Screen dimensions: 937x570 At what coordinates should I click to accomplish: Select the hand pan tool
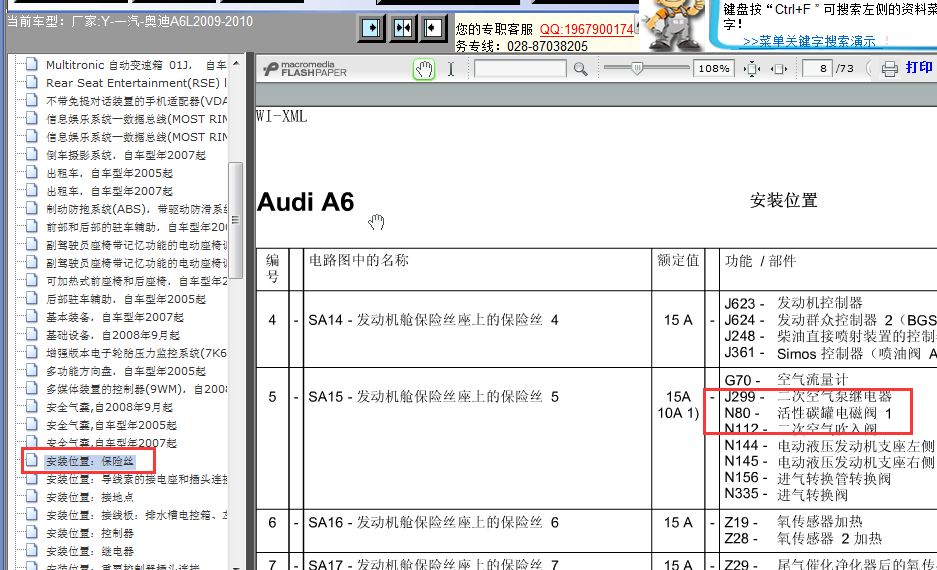[x=424, y=69]
